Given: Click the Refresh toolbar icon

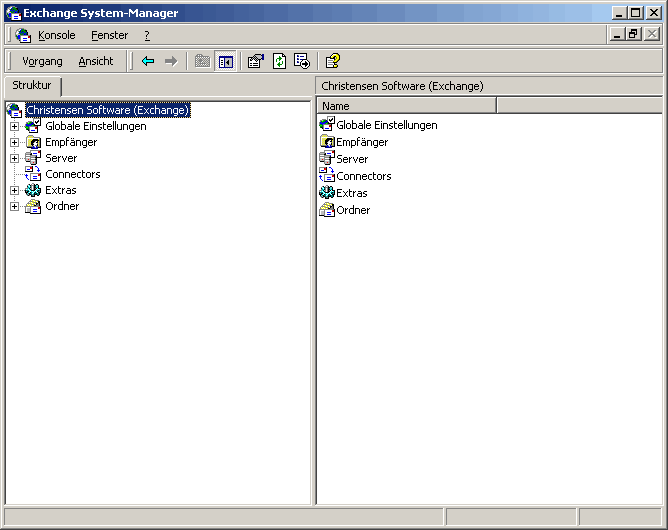Looking at the screenshot, I should point(279,61).
